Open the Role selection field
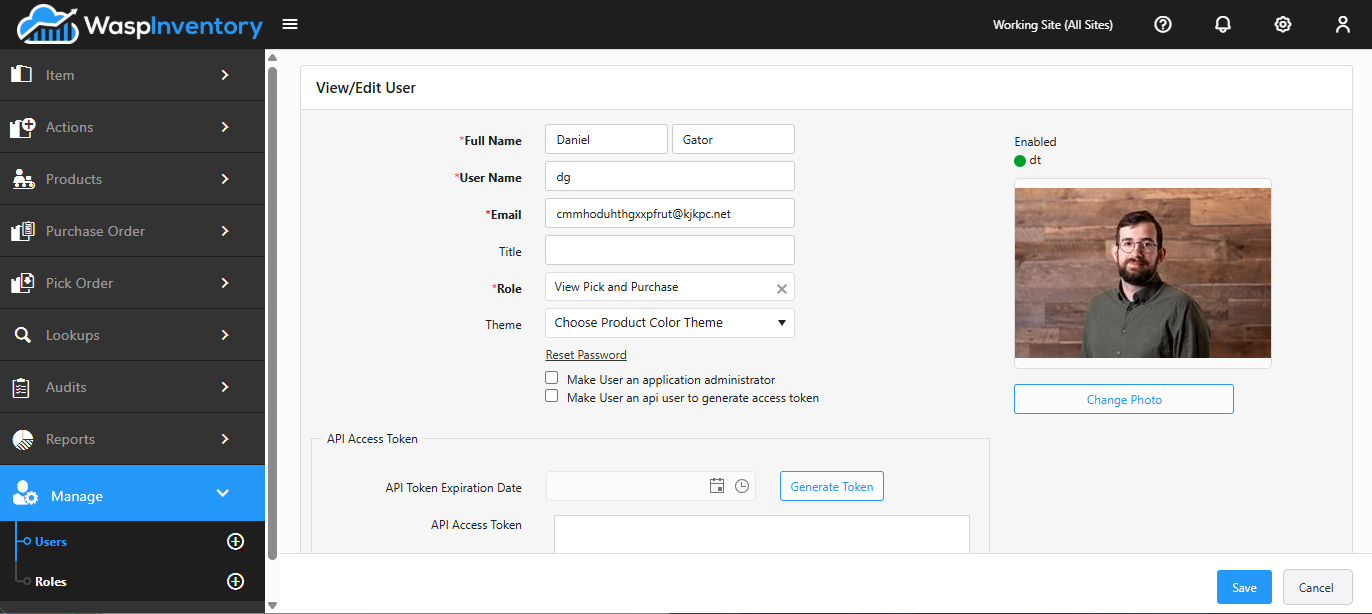The width and height of the screenshot is (1372, 614). [x=670, y=287]
